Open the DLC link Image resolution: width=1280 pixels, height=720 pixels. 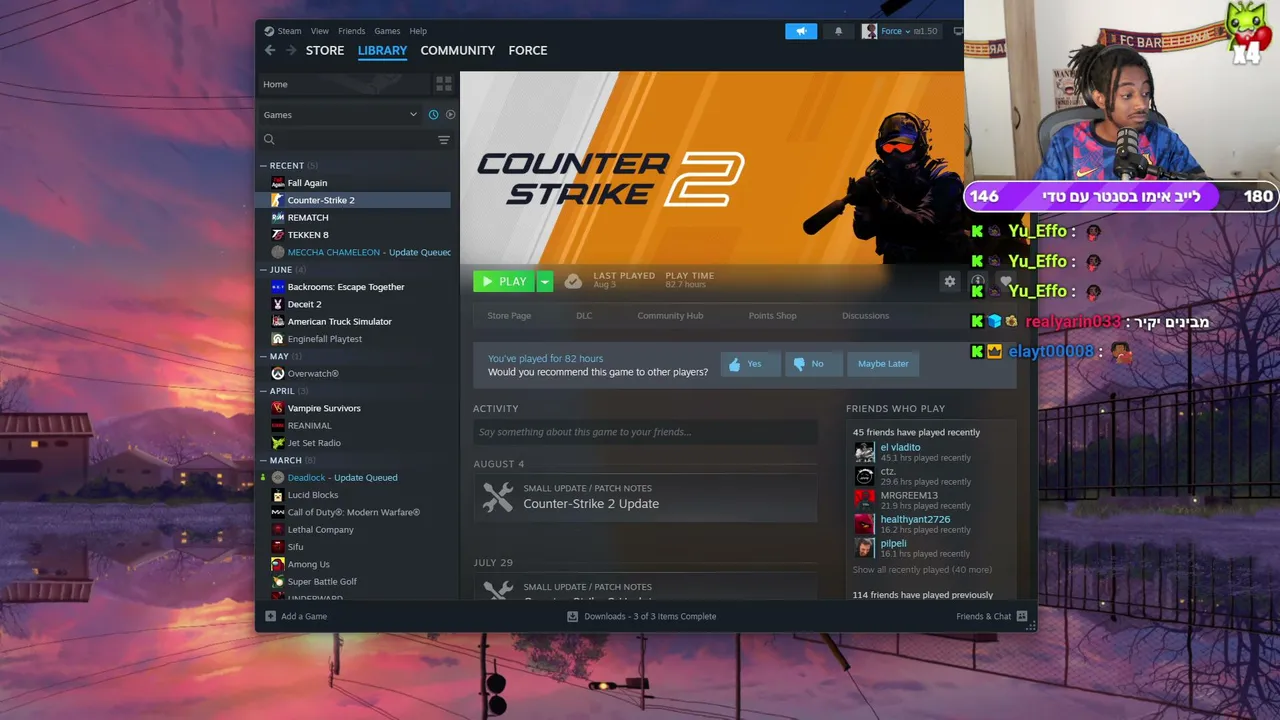pos(584,316)
